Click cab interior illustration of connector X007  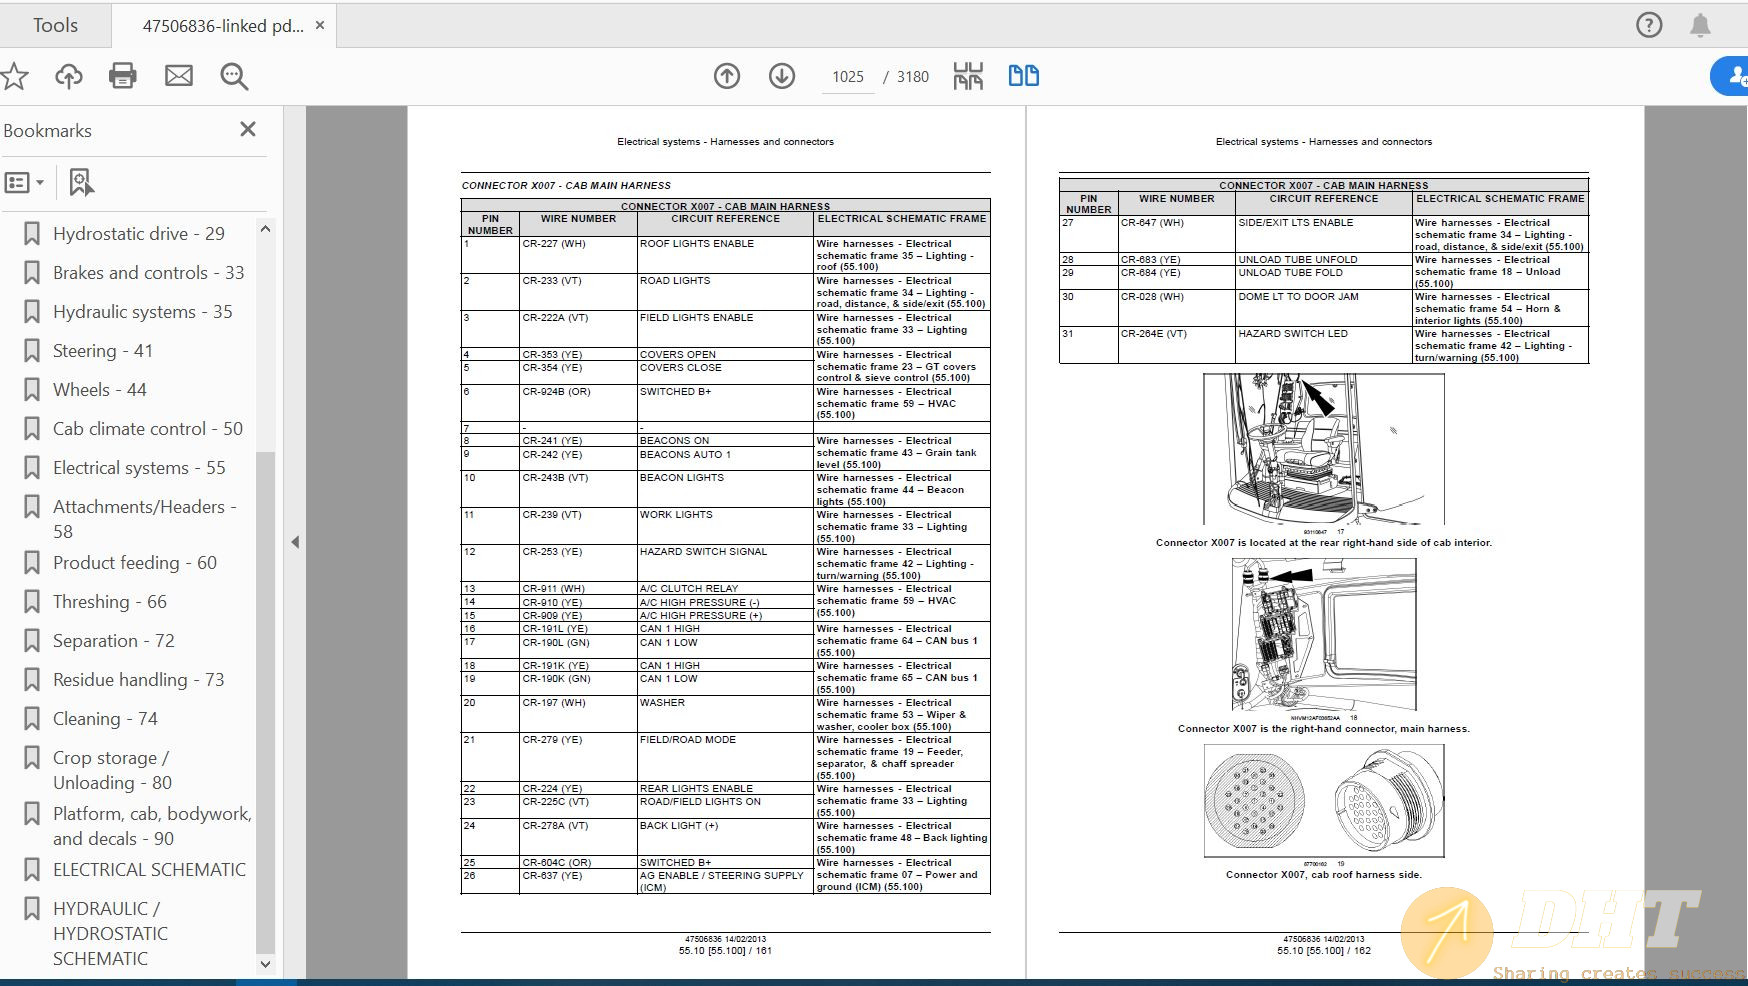(x=1324, y=450)
